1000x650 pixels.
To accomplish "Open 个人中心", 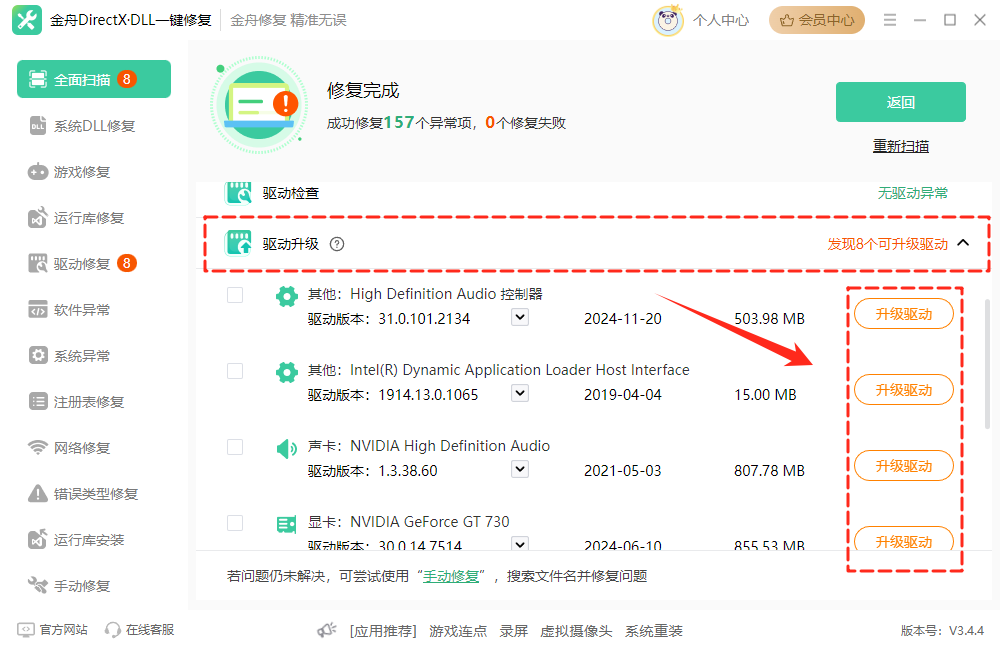I will pyautogui.click(x=721, y=20).
